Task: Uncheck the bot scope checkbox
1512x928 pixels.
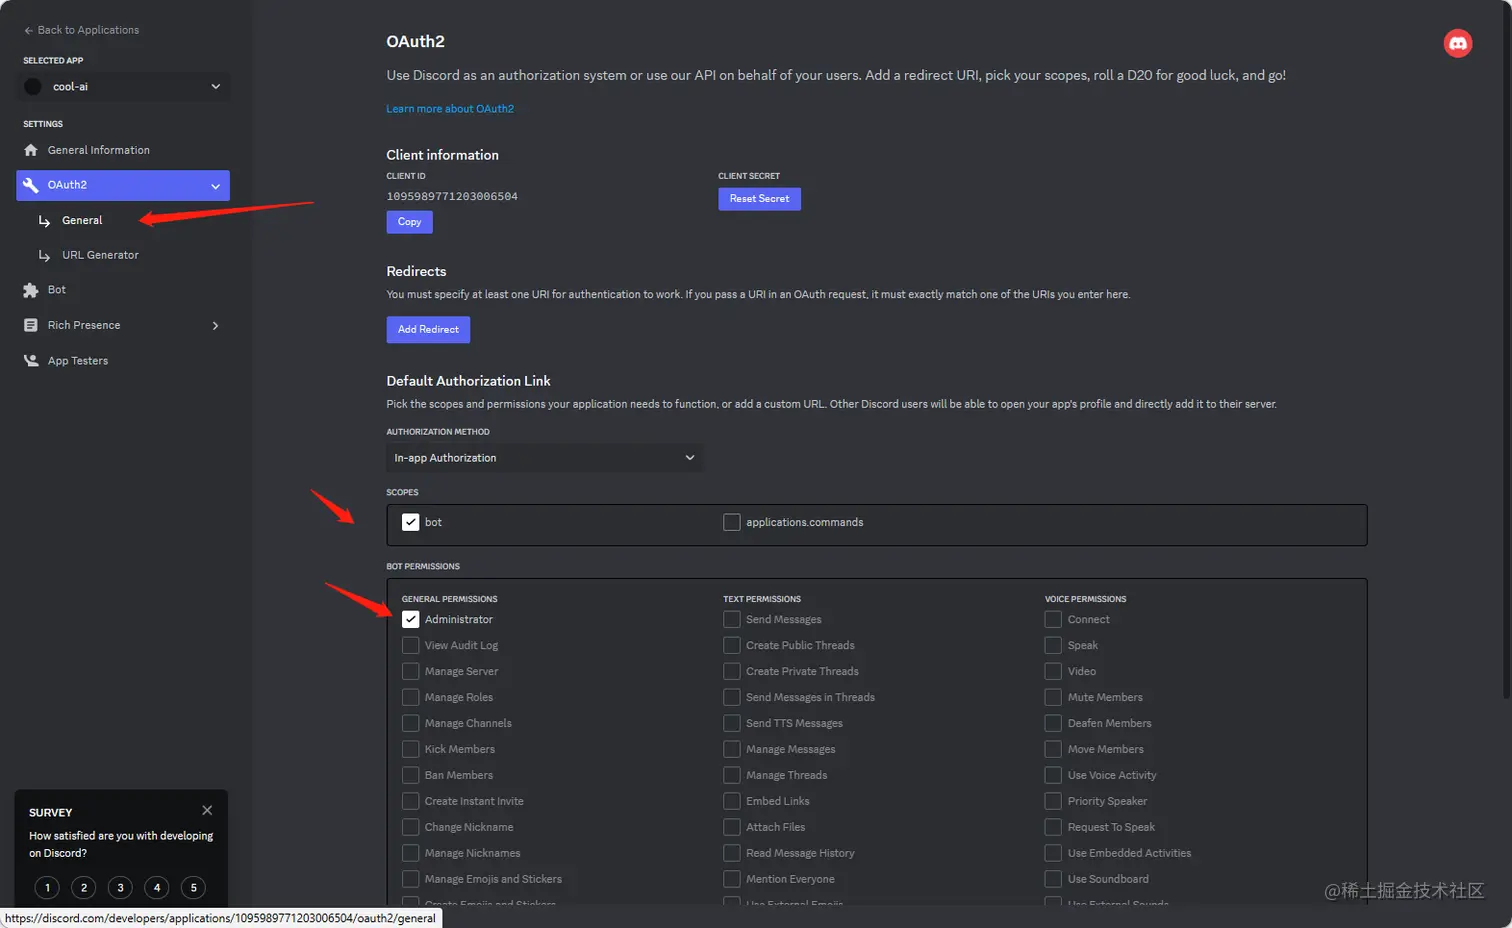Action: (410, 522)
